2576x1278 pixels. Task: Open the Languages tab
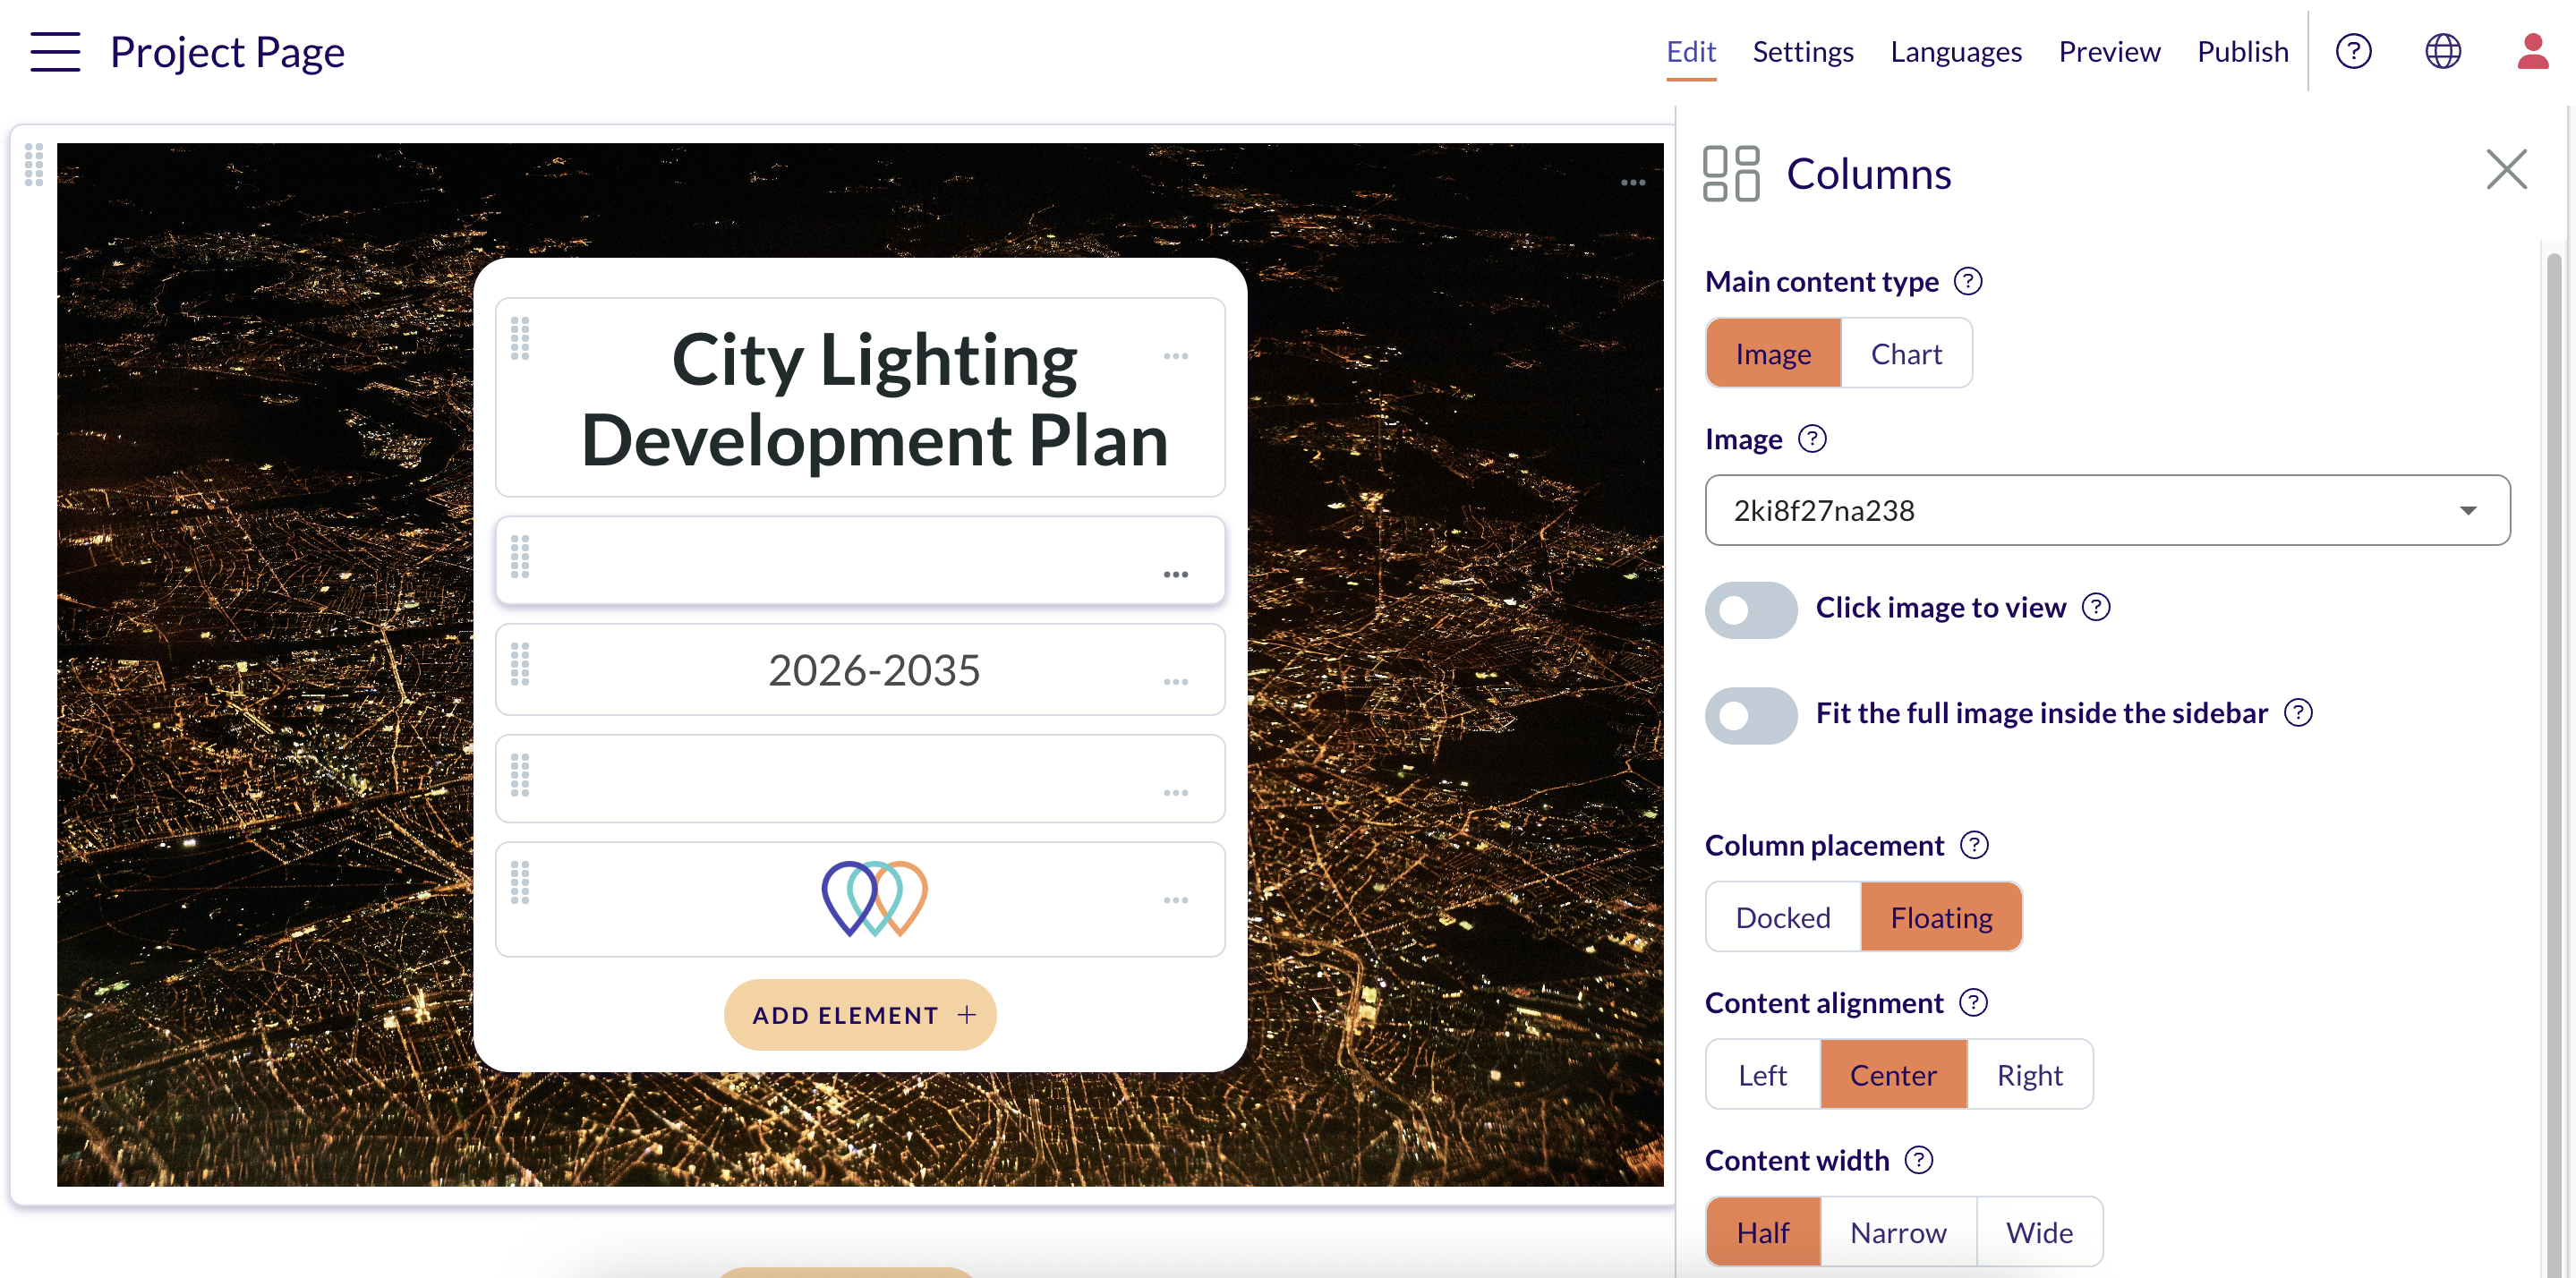coord(1956,52)
